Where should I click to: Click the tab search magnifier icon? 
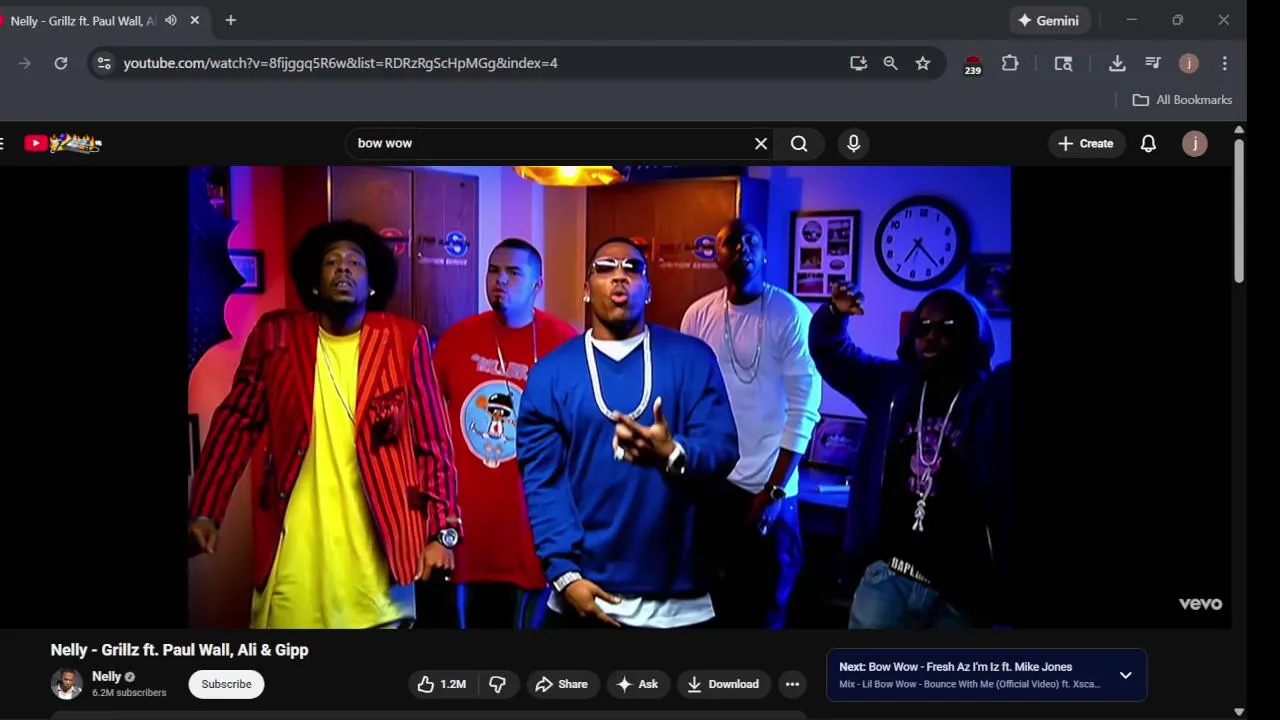[x=1063, y=63]
